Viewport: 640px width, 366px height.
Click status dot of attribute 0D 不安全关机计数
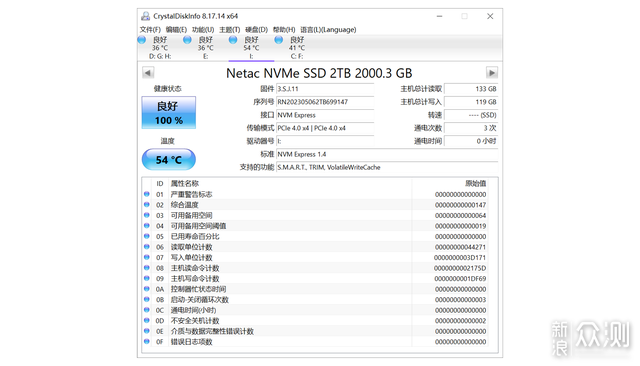[x=147, y=320]
